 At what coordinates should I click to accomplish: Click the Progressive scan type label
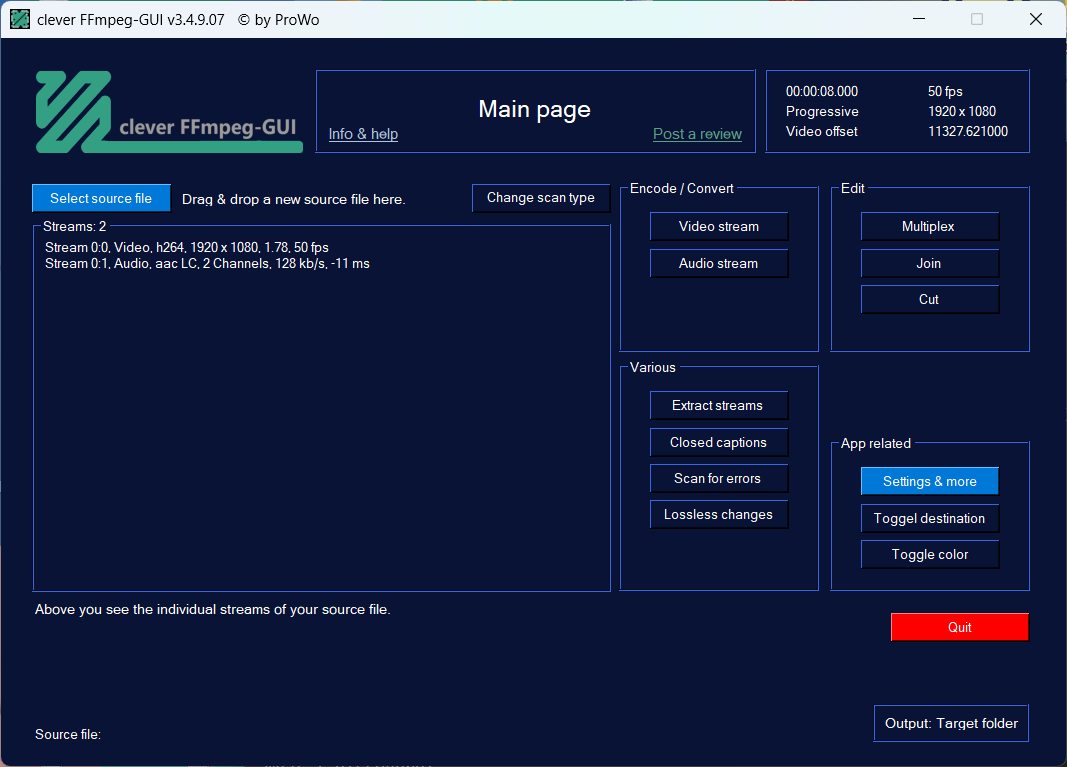tap(822, 111)
